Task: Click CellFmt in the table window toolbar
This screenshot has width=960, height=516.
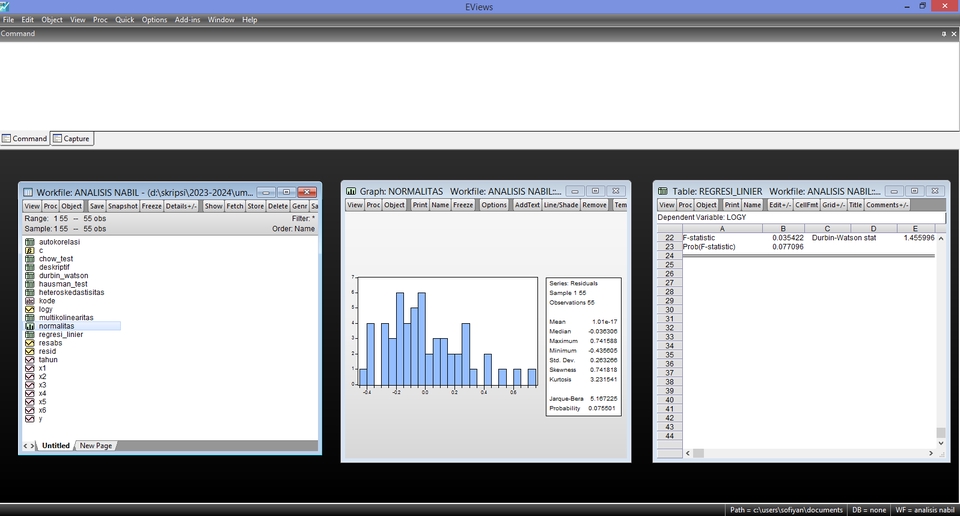Action: (806, 205)
